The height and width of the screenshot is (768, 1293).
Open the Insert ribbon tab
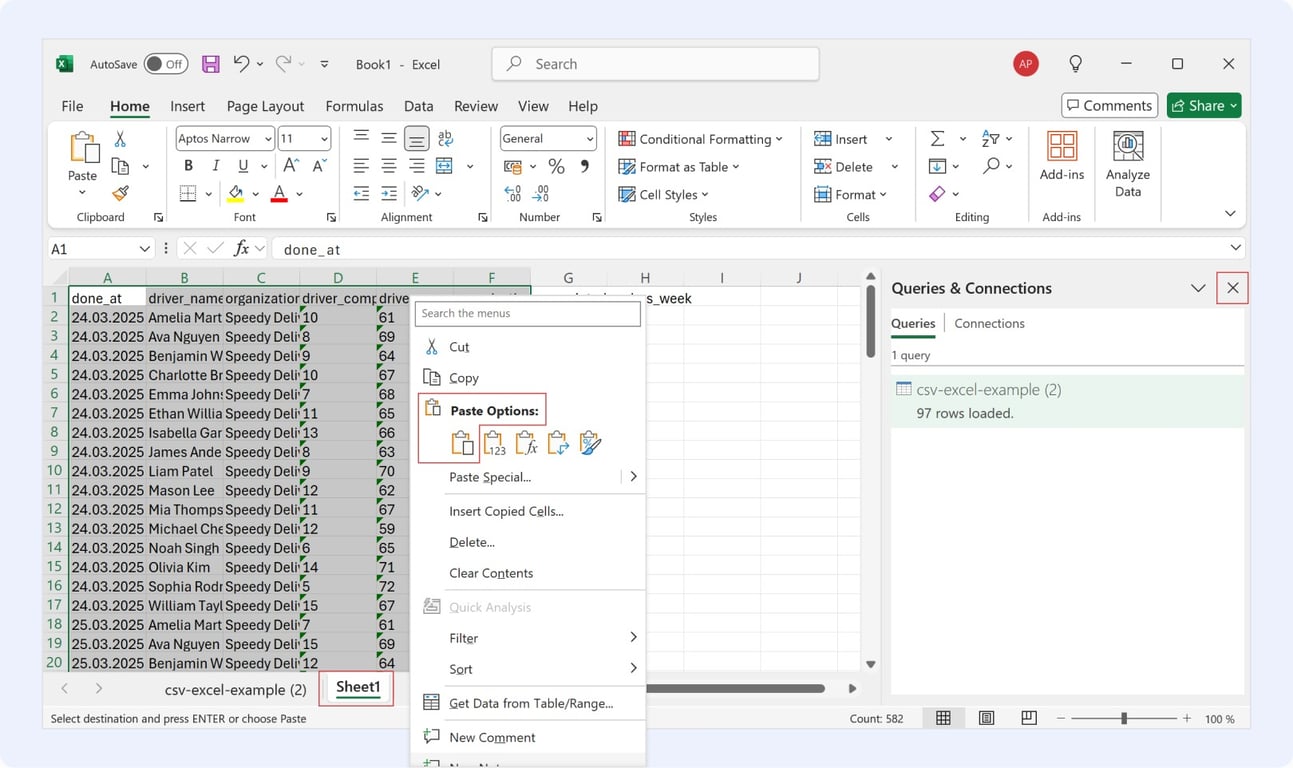point(187,106)
